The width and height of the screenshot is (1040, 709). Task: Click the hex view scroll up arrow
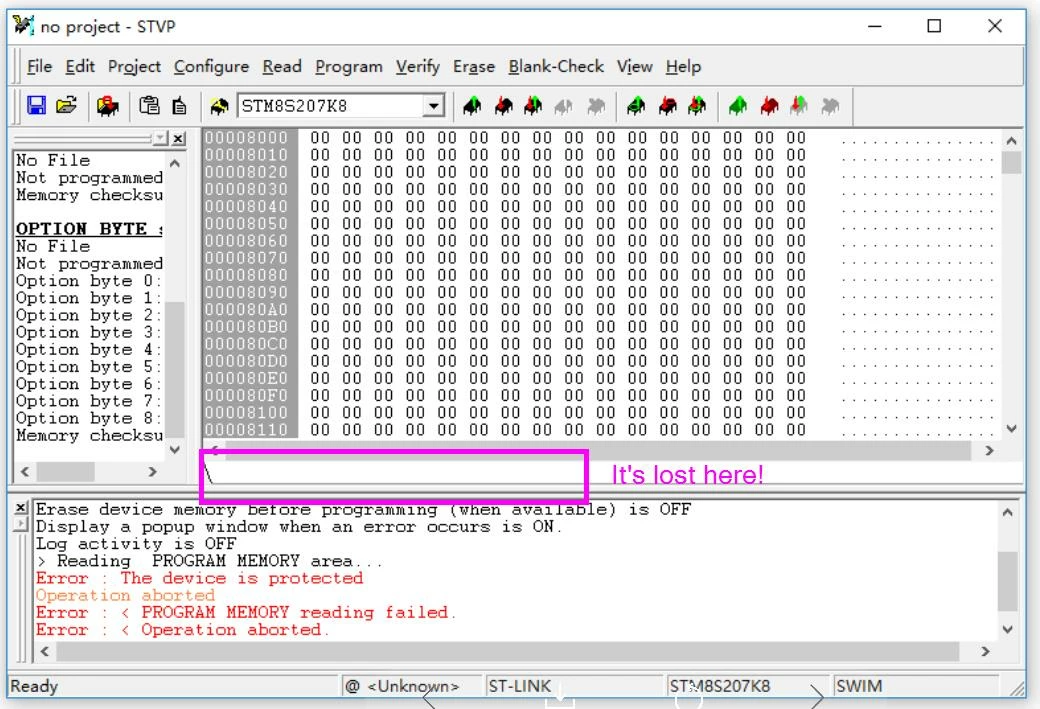pyautogui.click(x=1011, y=141)
